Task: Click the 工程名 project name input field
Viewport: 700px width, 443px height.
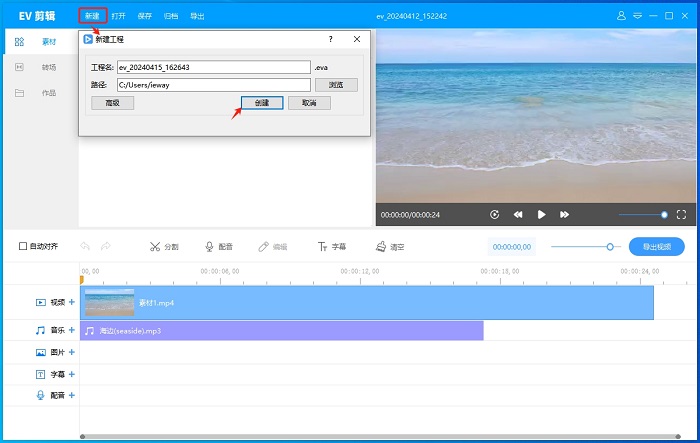Action: 213,67
